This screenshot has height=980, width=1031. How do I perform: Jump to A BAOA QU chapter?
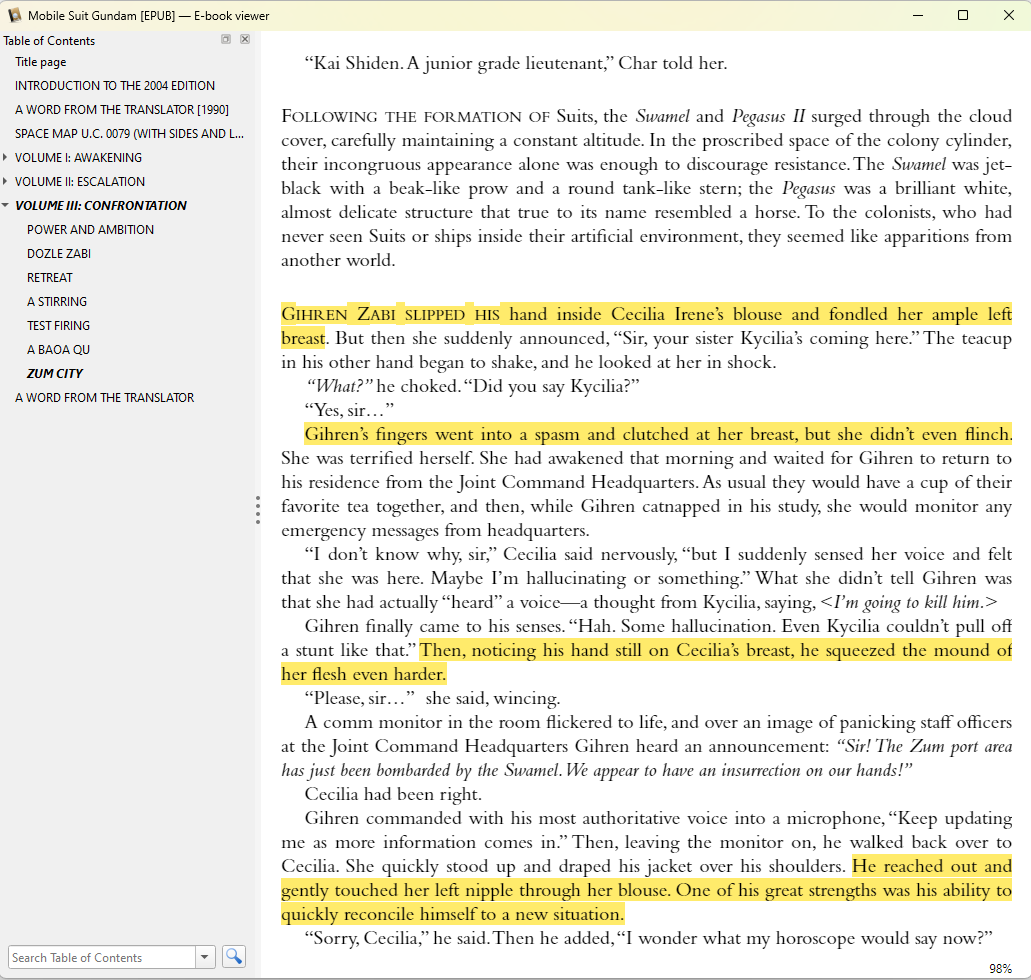coord(58,350)
